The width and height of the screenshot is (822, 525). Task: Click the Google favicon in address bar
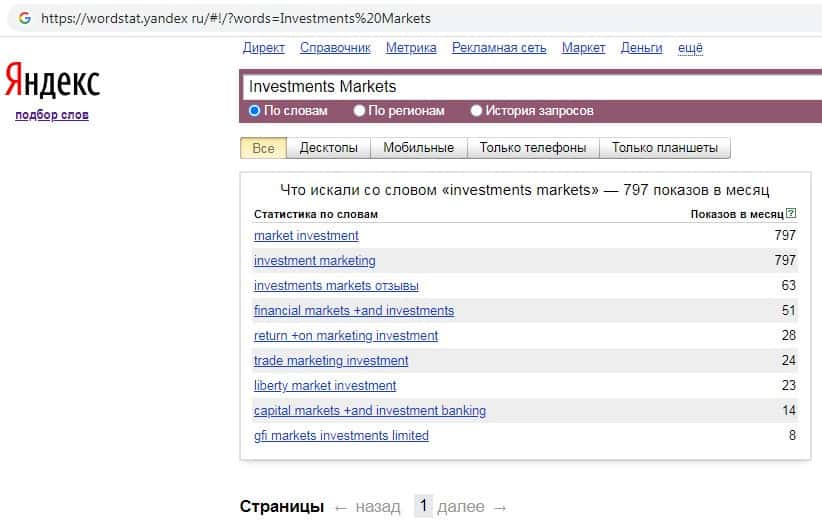(x=24, y=19)
